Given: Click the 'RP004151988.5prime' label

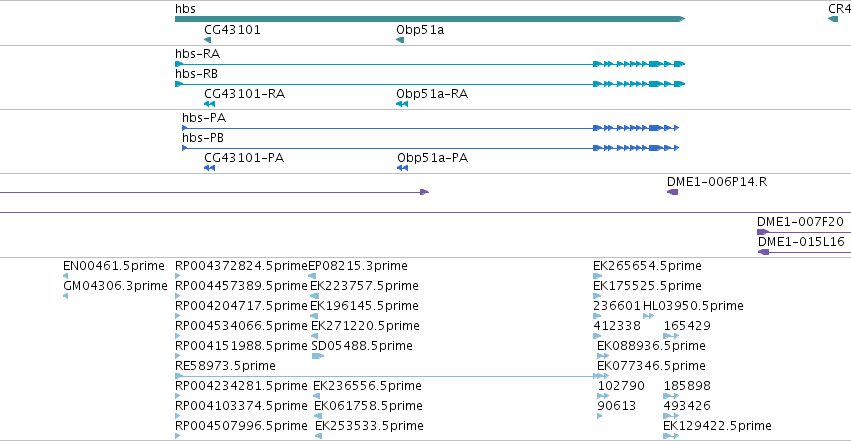Looking at the screenshot, I should [x=241, y=346].
